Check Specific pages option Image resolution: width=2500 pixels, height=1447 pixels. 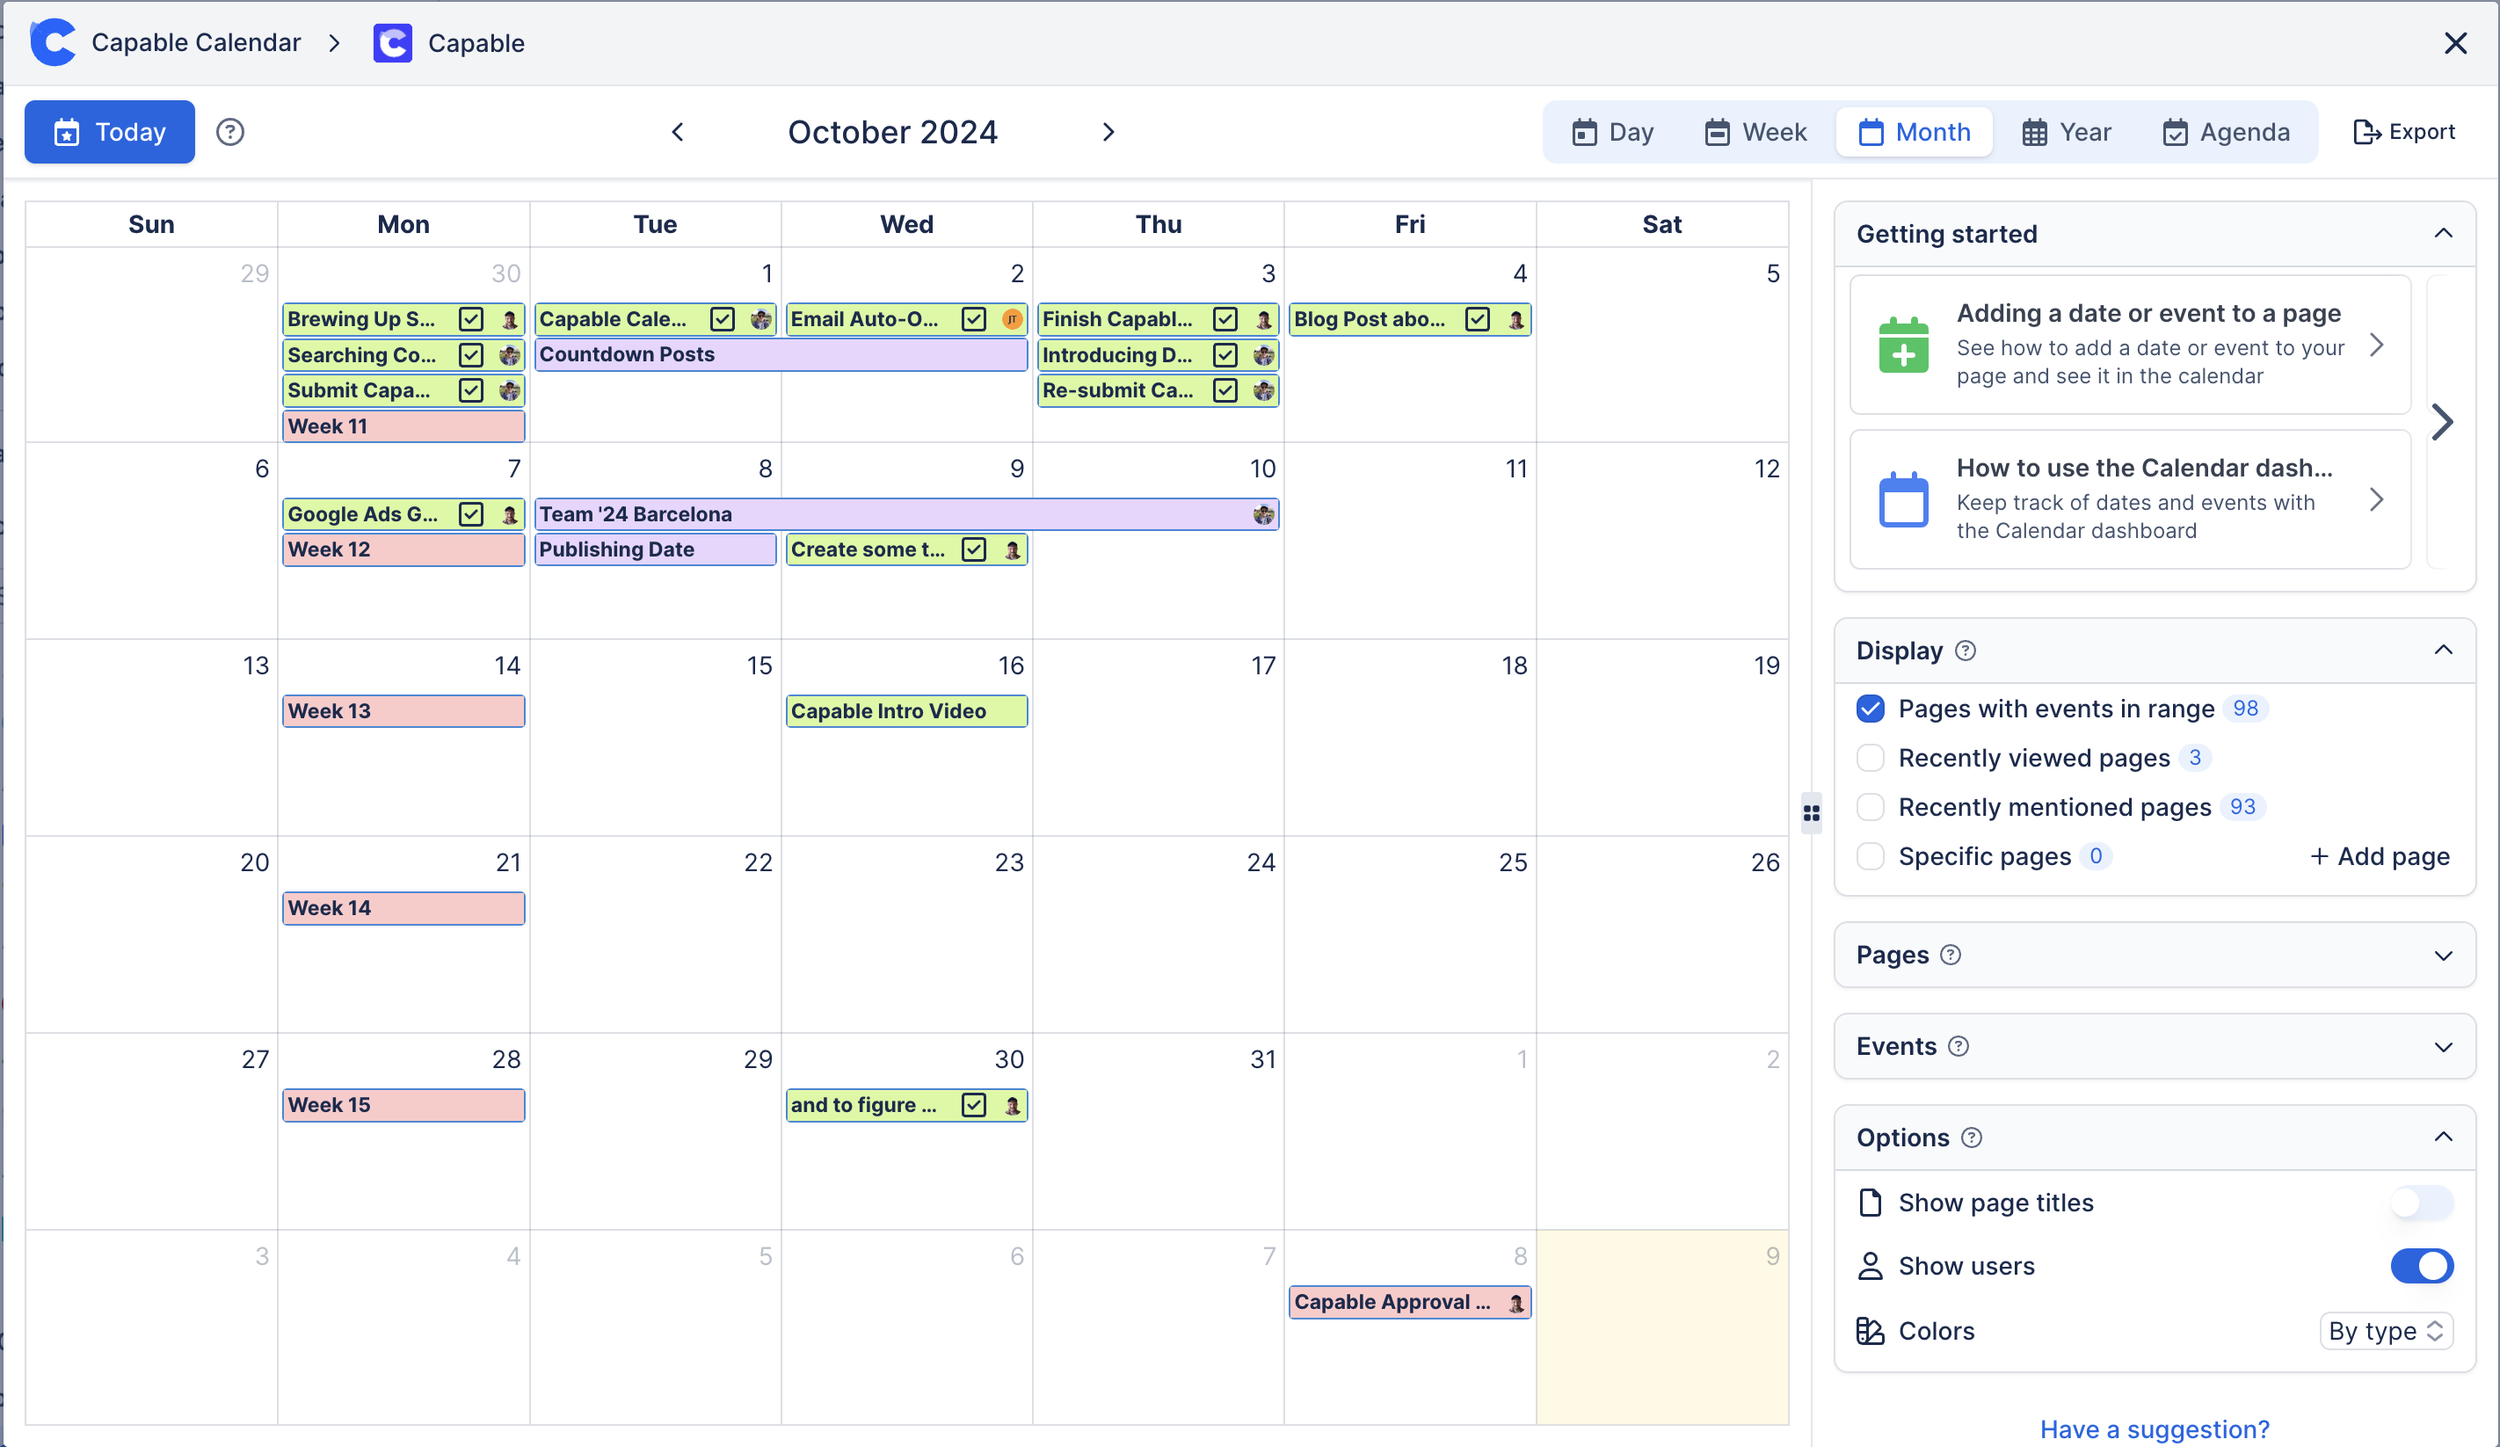pyautogui.click(x=1870, y=856)
